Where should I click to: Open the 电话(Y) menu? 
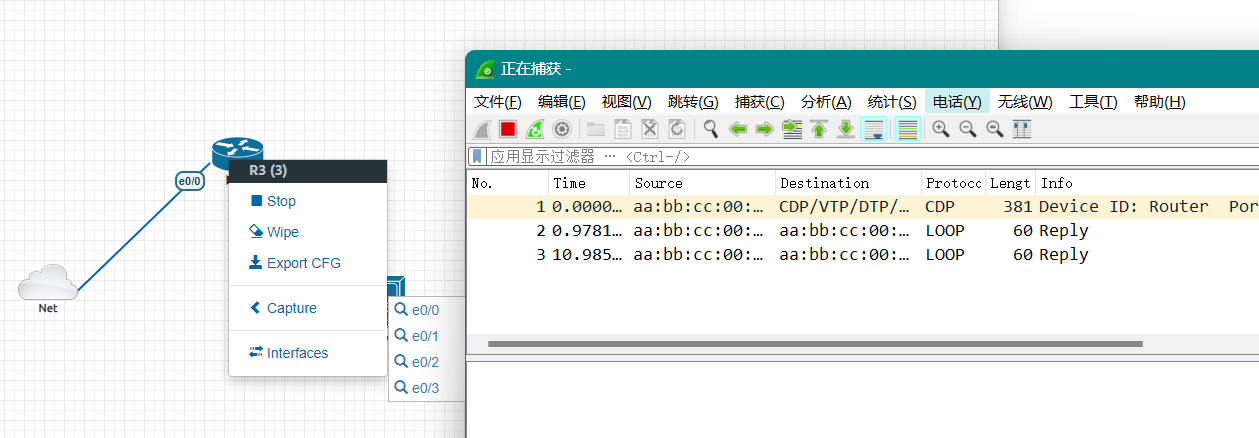[957, 102]
